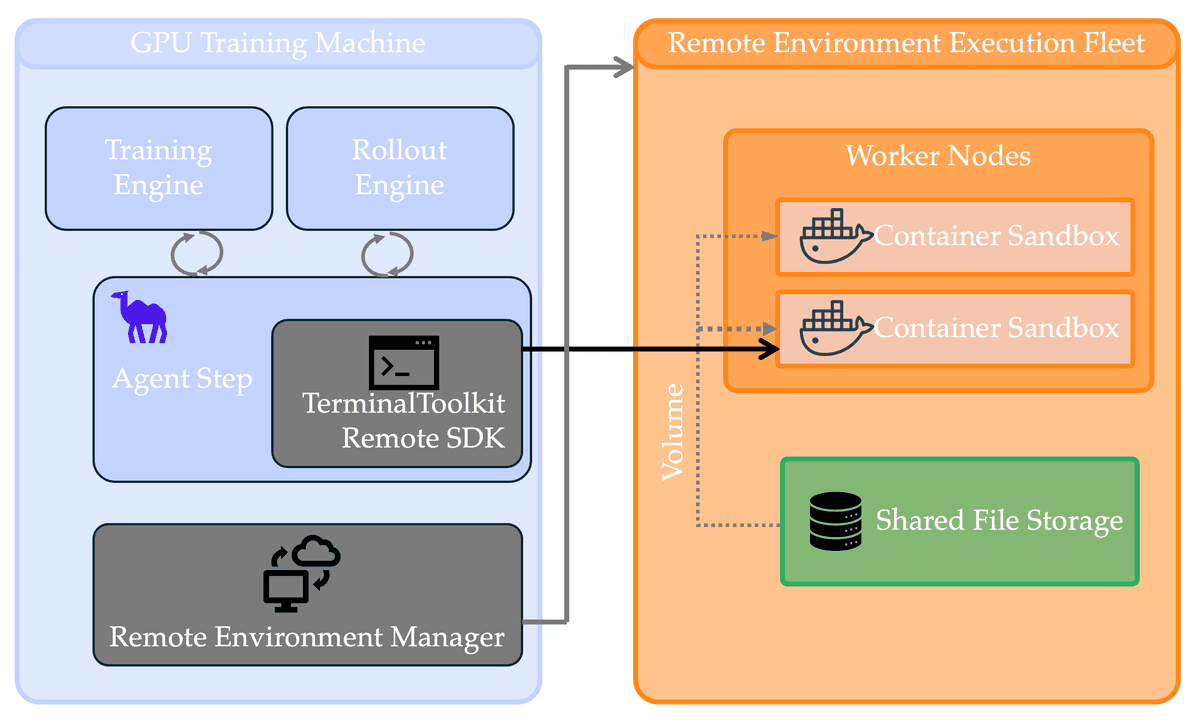Click the circular arrows below Training Engine
The height and width of the screenshot is (720, 1200).
(x=196, y=254)
